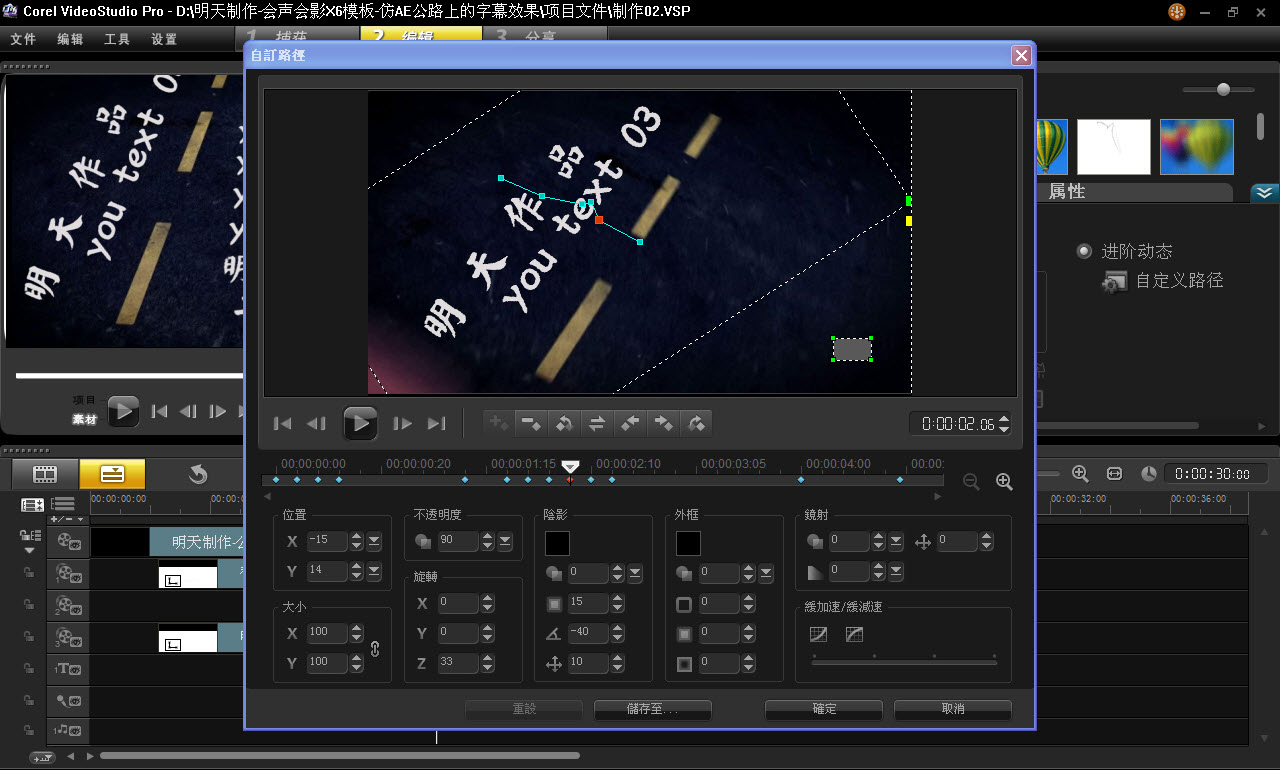This screenshot has width=1280, height=770.
Task: Step to next frame in path dialog
Action: pos(402,424)
